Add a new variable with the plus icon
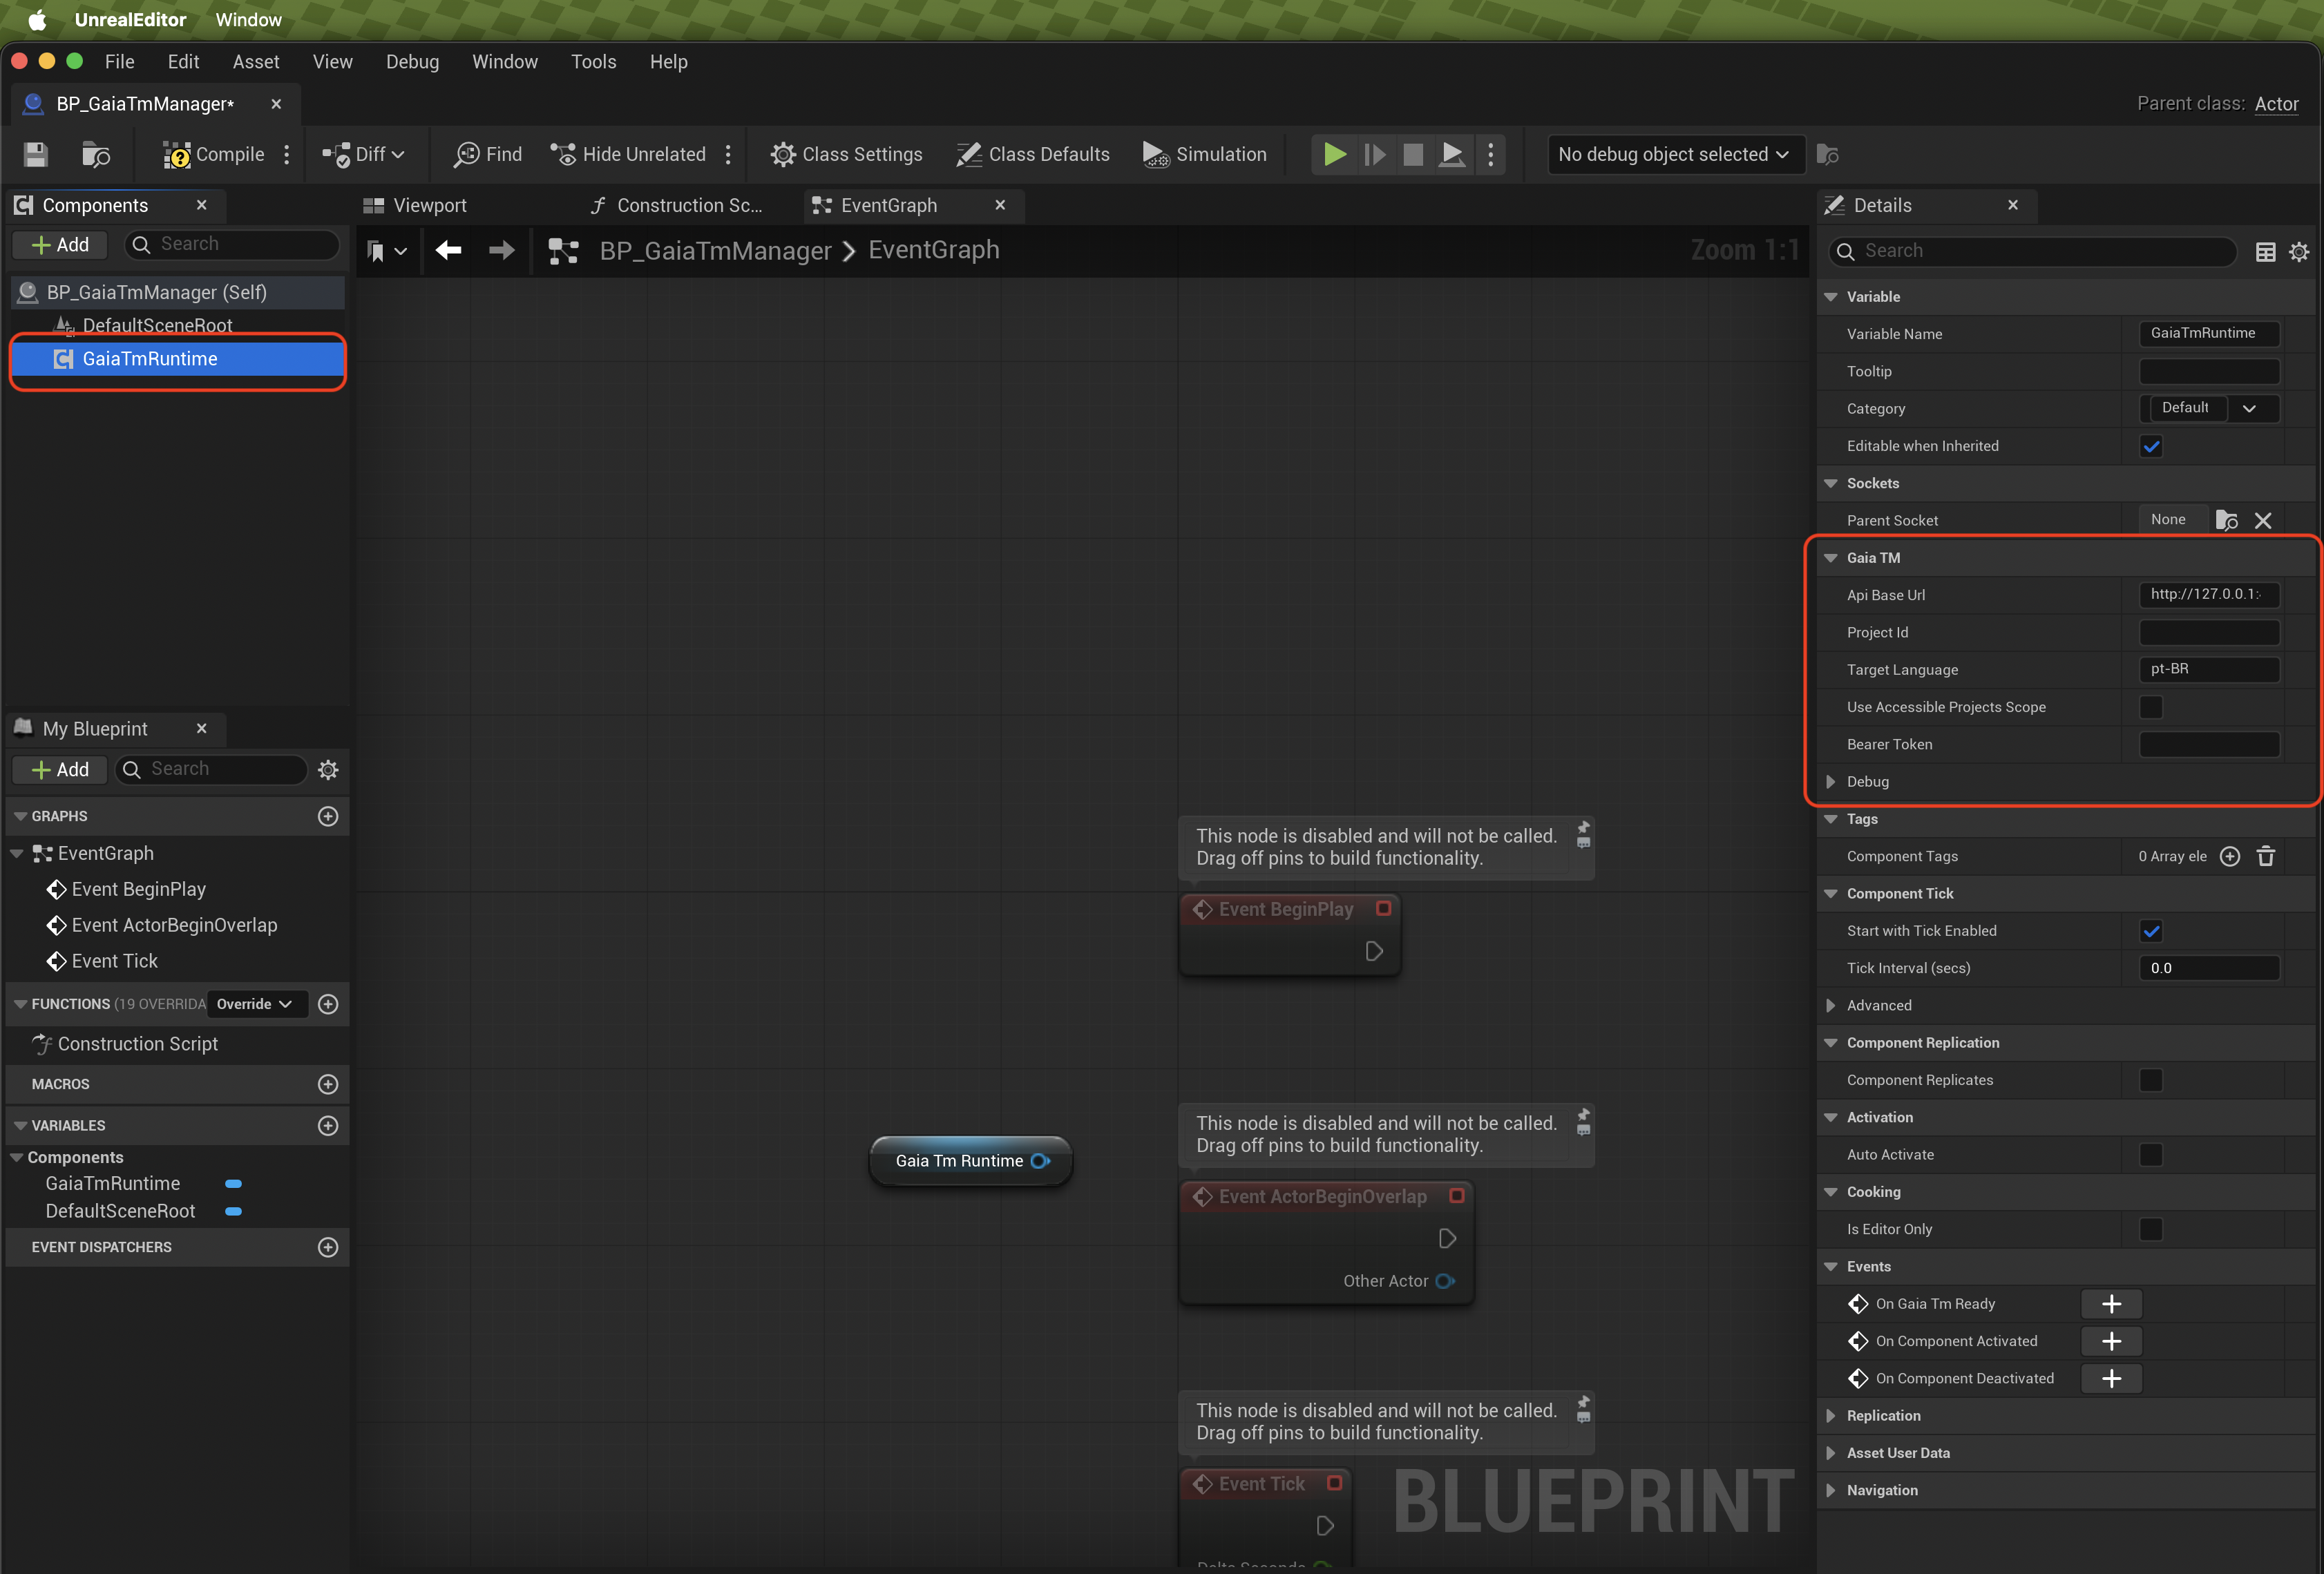Viewport: 2324px width, 1574px height. (328, 1125)
